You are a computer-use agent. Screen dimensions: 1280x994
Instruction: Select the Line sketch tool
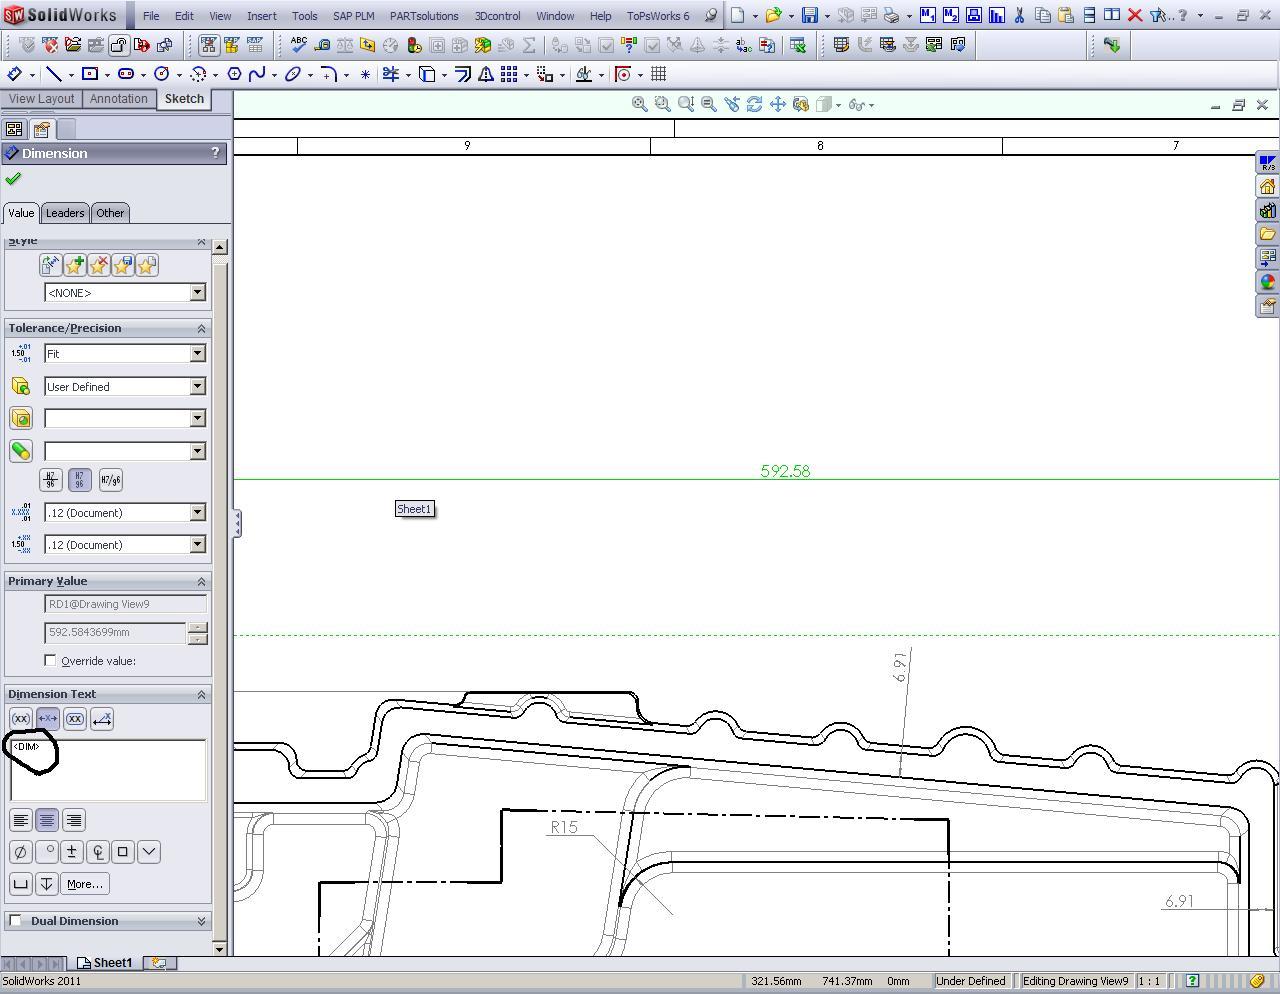coord(54,74)
